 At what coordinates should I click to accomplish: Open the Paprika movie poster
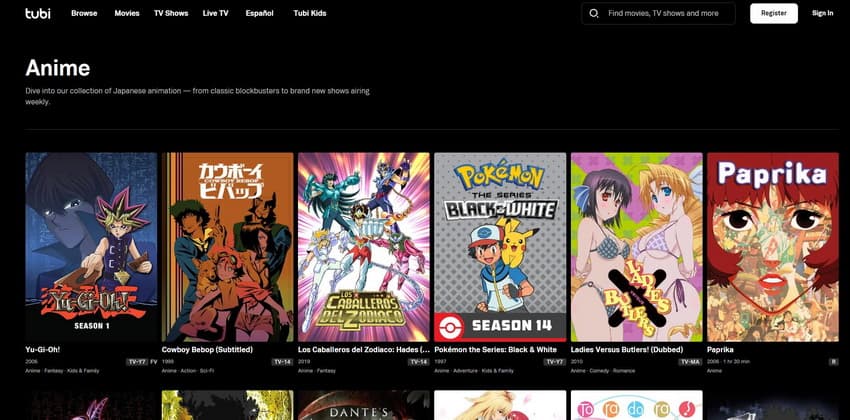772,247
